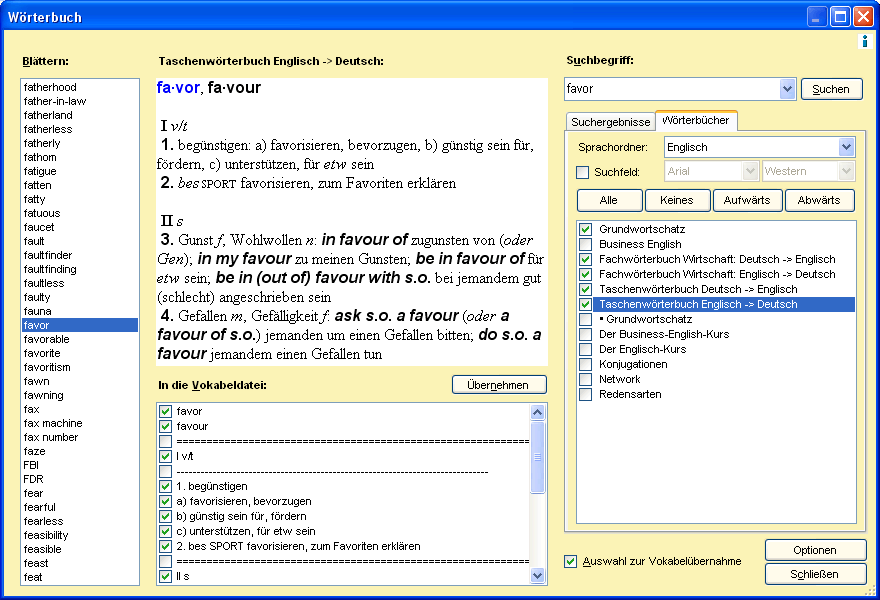The height and width of the screenshot is (600, 880).
Task: Click the Aufwärts button
Action: (747, 200)
